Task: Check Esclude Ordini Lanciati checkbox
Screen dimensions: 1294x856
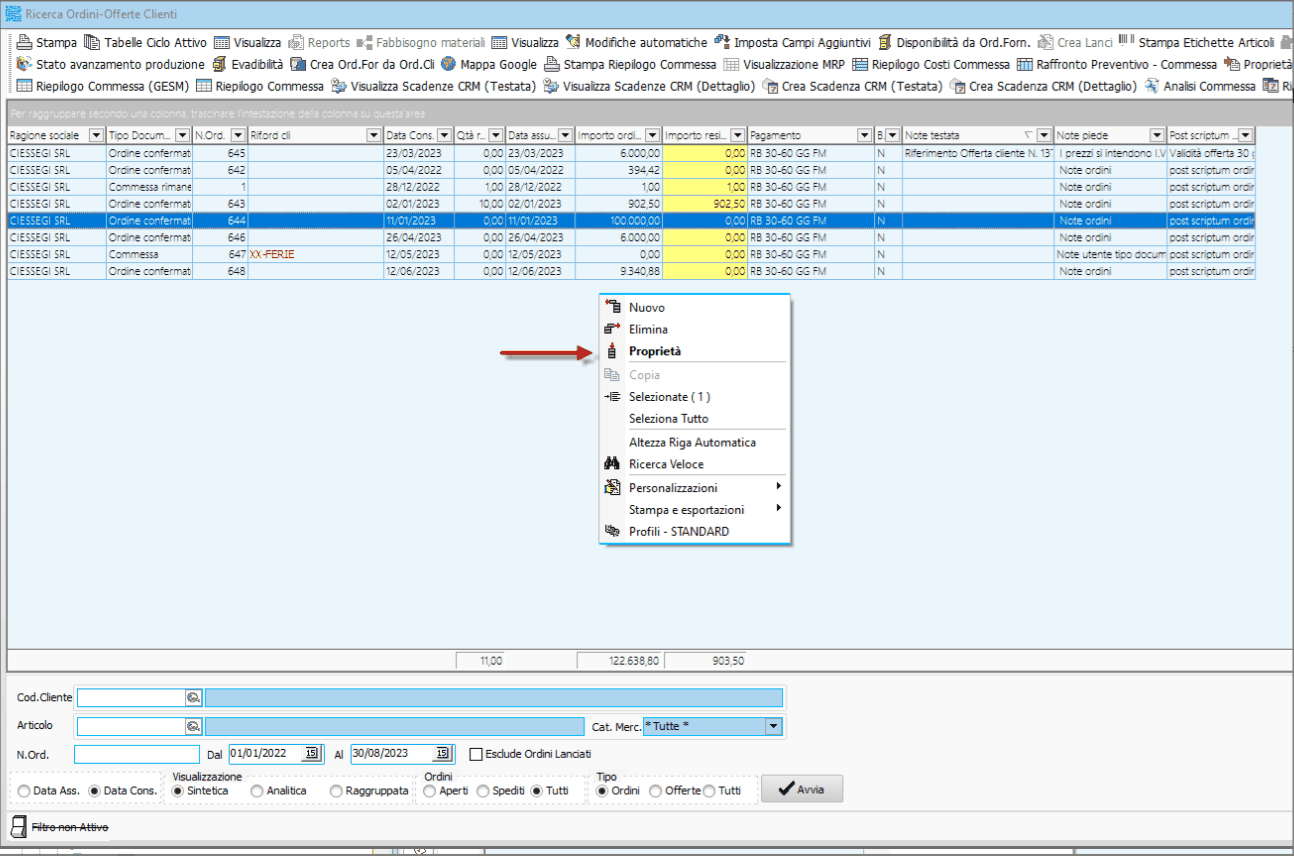Action: [x=476, y=754]
